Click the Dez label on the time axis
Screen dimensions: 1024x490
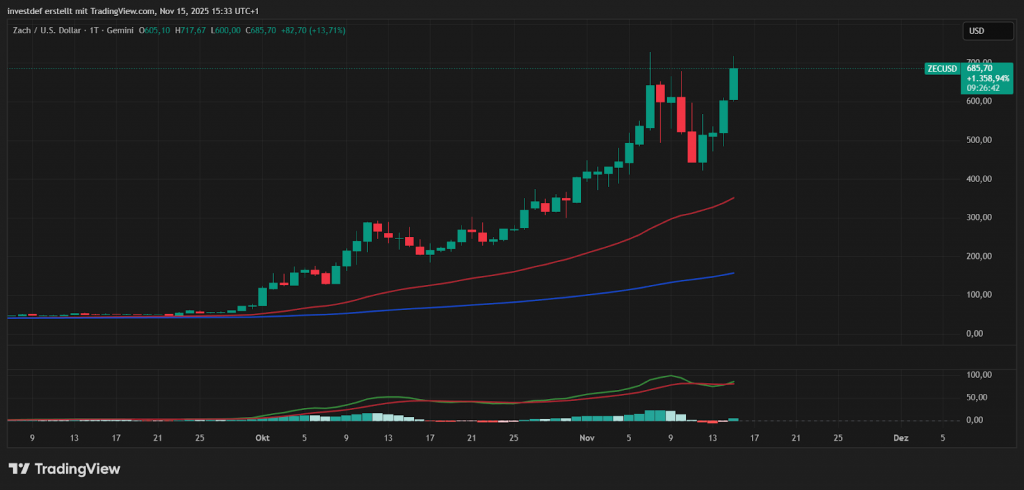tap(900, 438)
